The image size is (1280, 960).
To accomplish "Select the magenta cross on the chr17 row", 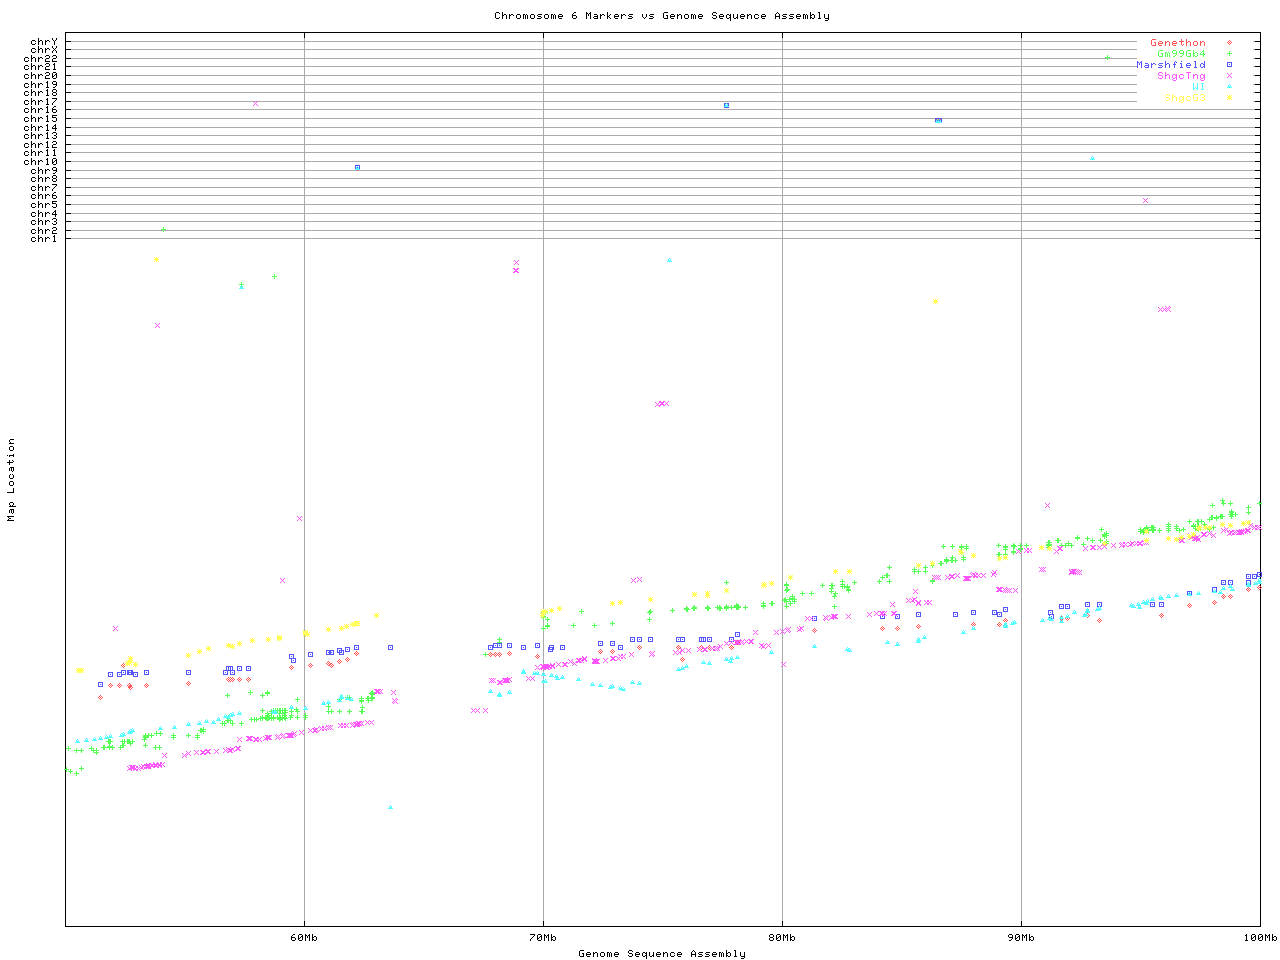I will [255, 103].
